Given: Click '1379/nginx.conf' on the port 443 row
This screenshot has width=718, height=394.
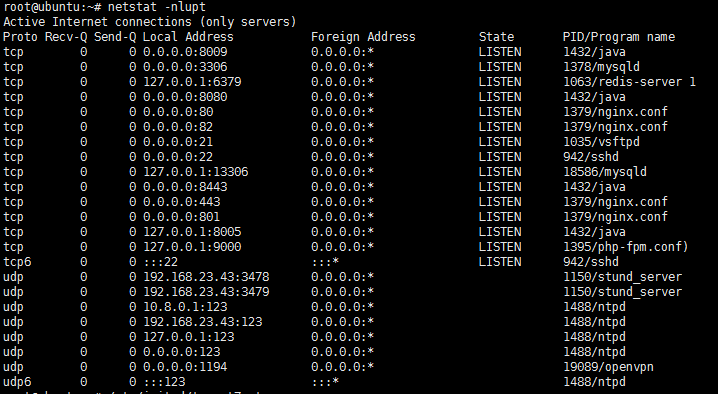Looking at the screenshot, I should (x=615, y=202).
